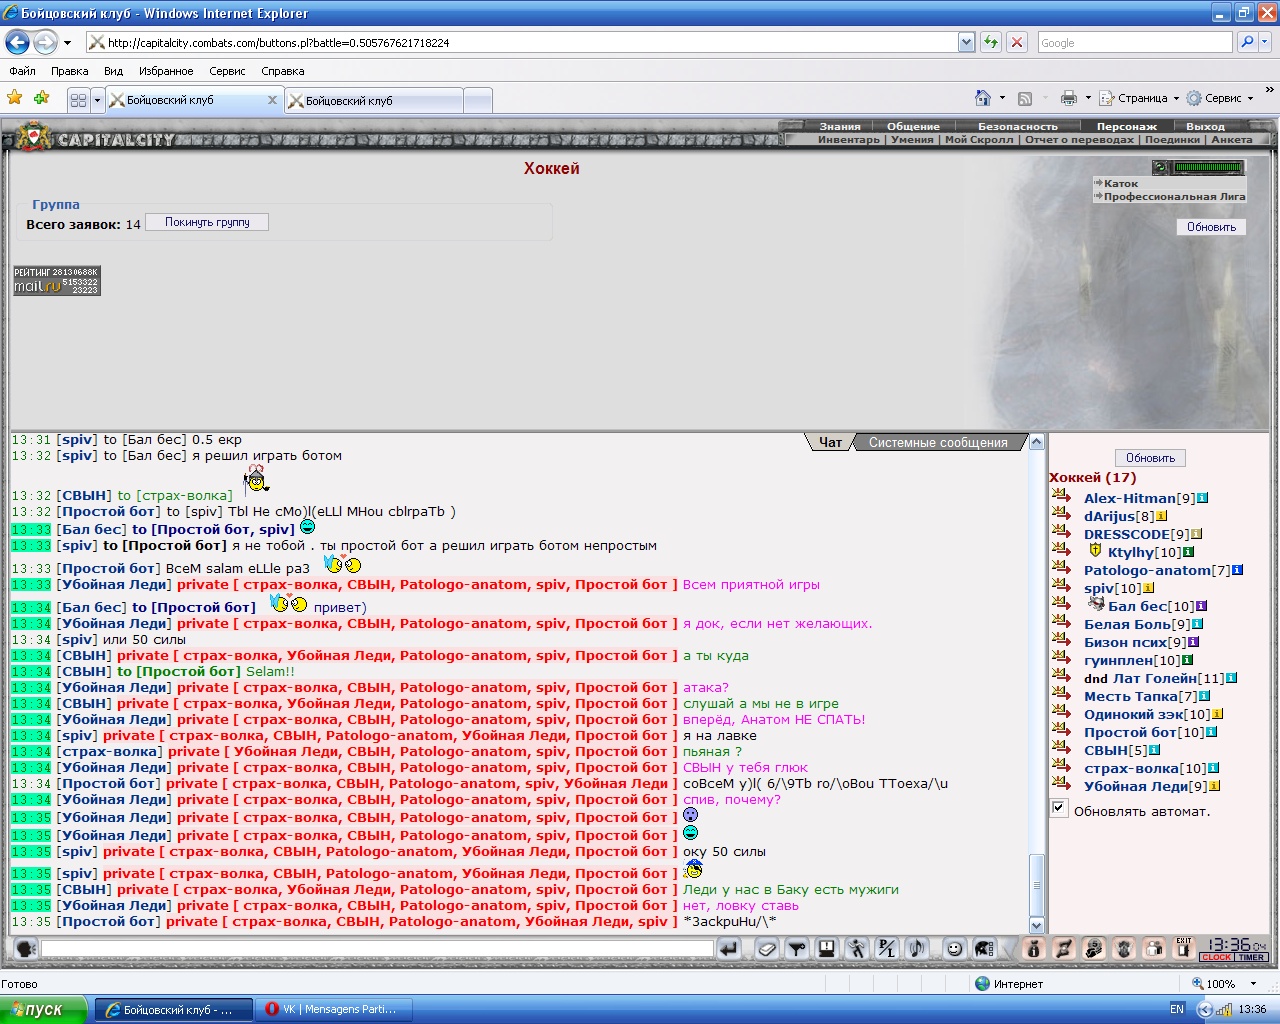The height and width of the screenshot is (1024, 1280).
Task: Switch to the CLOCK mode label
Action: [1217, 957]
